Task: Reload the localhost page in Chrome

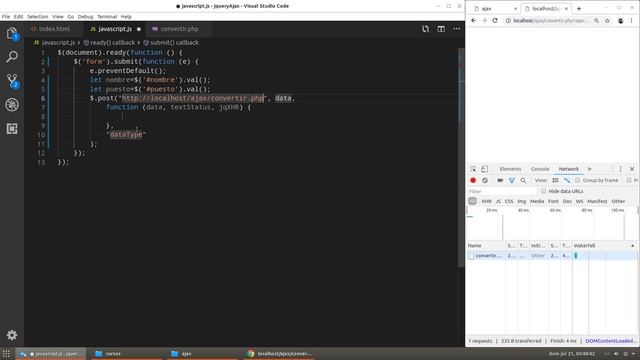Action: pos(495,20)
